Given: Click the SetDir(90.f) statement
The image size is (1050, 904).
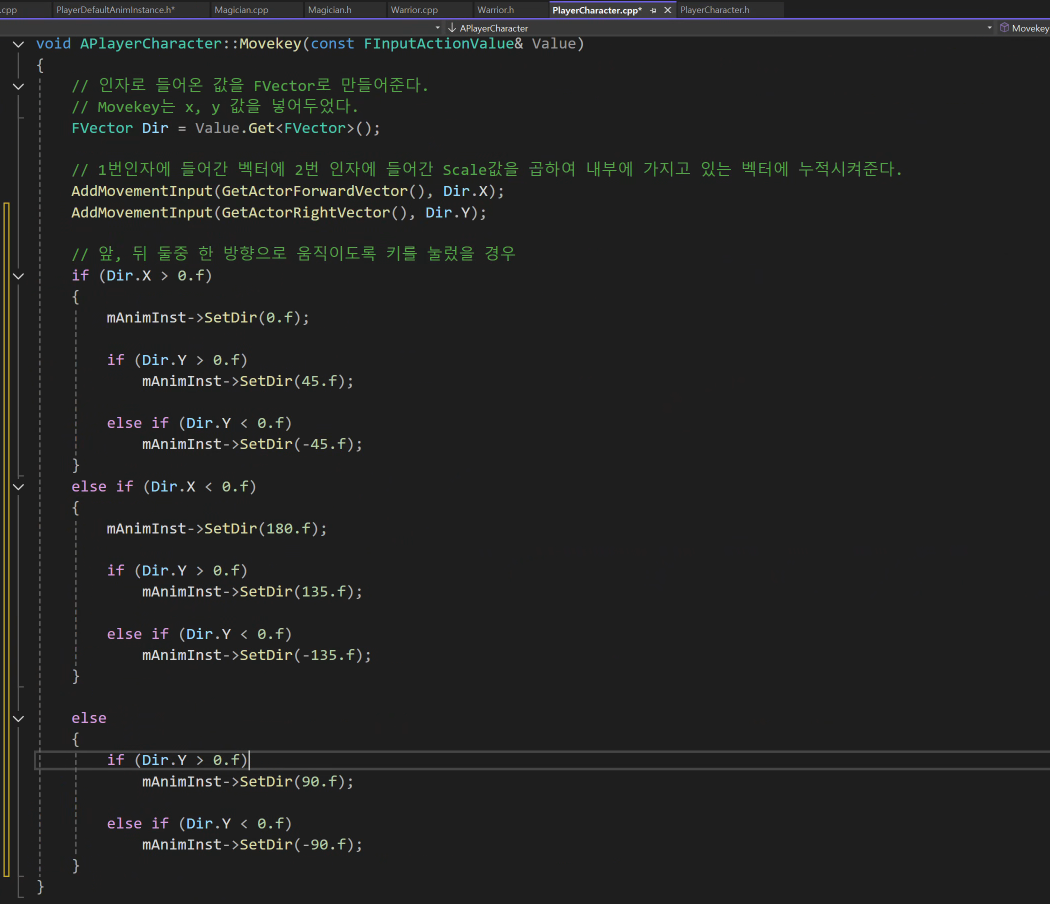Looking at the screenshot, I should click(x=248, y=782).
